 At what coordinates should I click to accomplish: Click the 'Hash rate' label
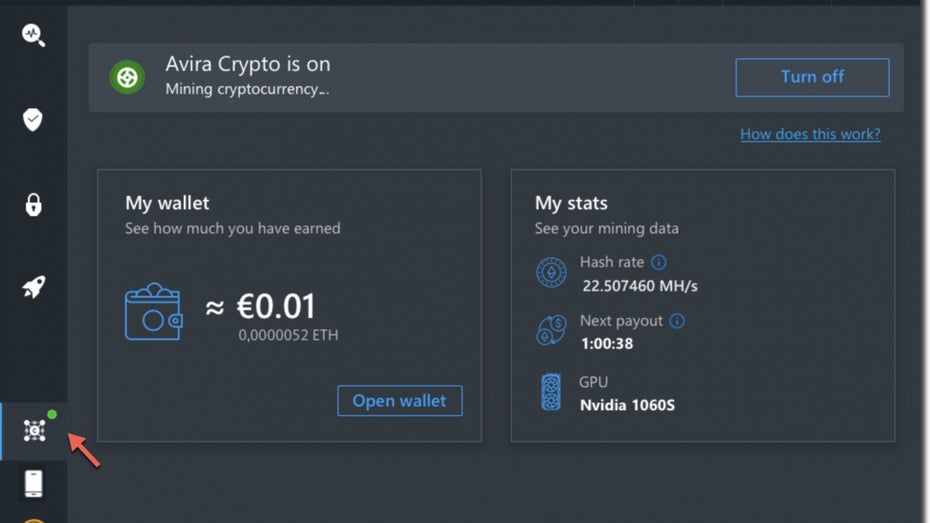pyautogui.click(x=612, y=262)
